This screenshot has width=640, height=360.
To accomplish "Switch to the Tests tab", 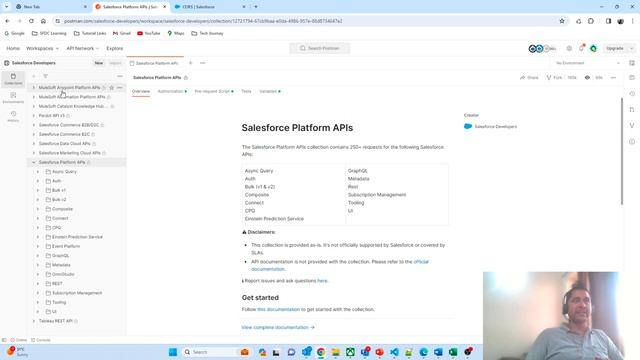I will click(246, 91).
